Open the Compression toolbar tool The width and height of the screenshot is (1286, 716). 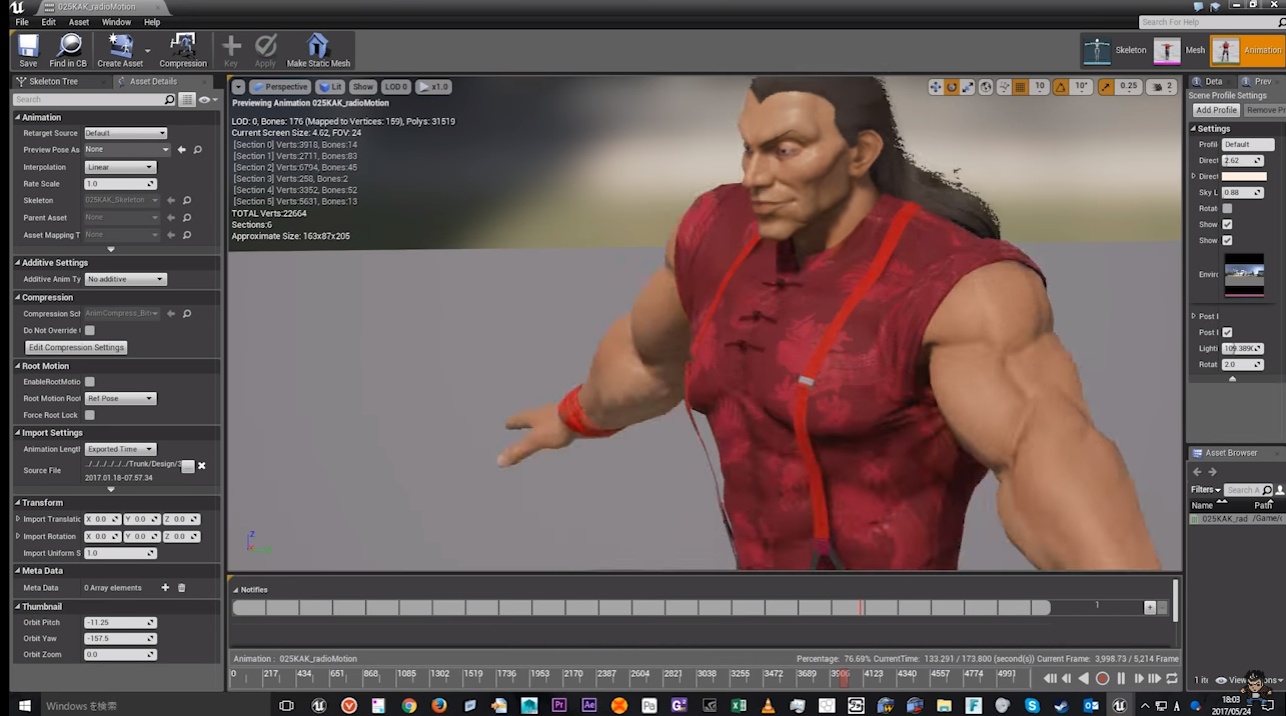tap(183, 50)
